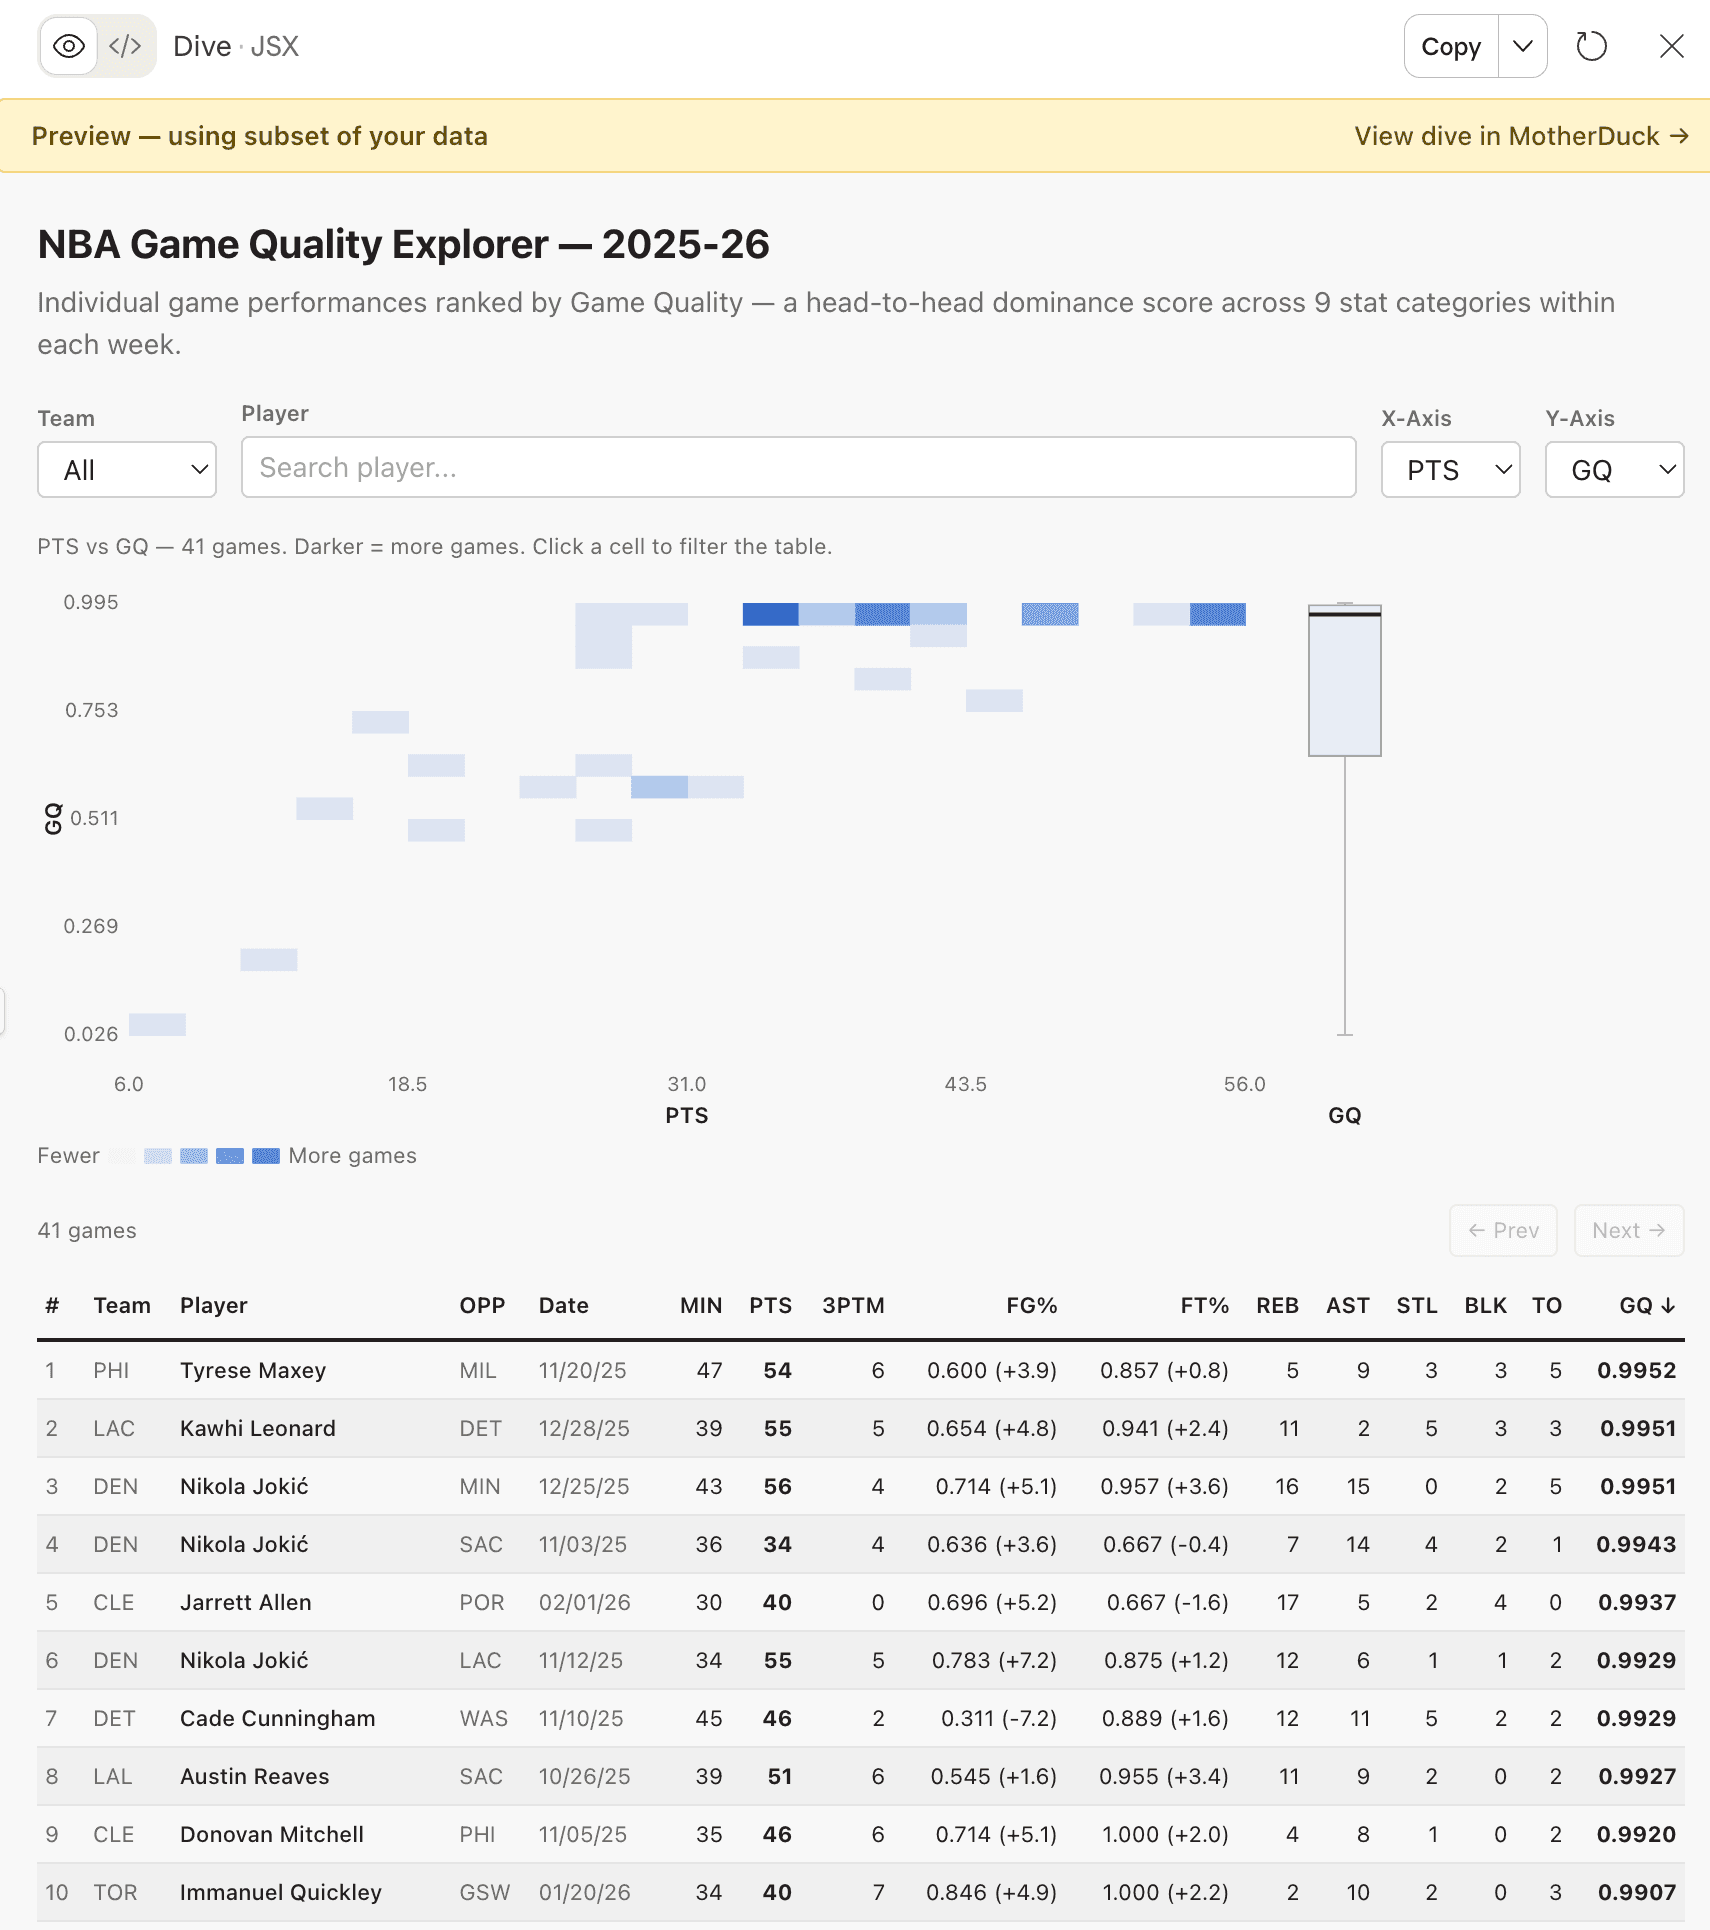
Task: Click the Prev page button
Action: pyautogui.click(x=1503, y=1230)
